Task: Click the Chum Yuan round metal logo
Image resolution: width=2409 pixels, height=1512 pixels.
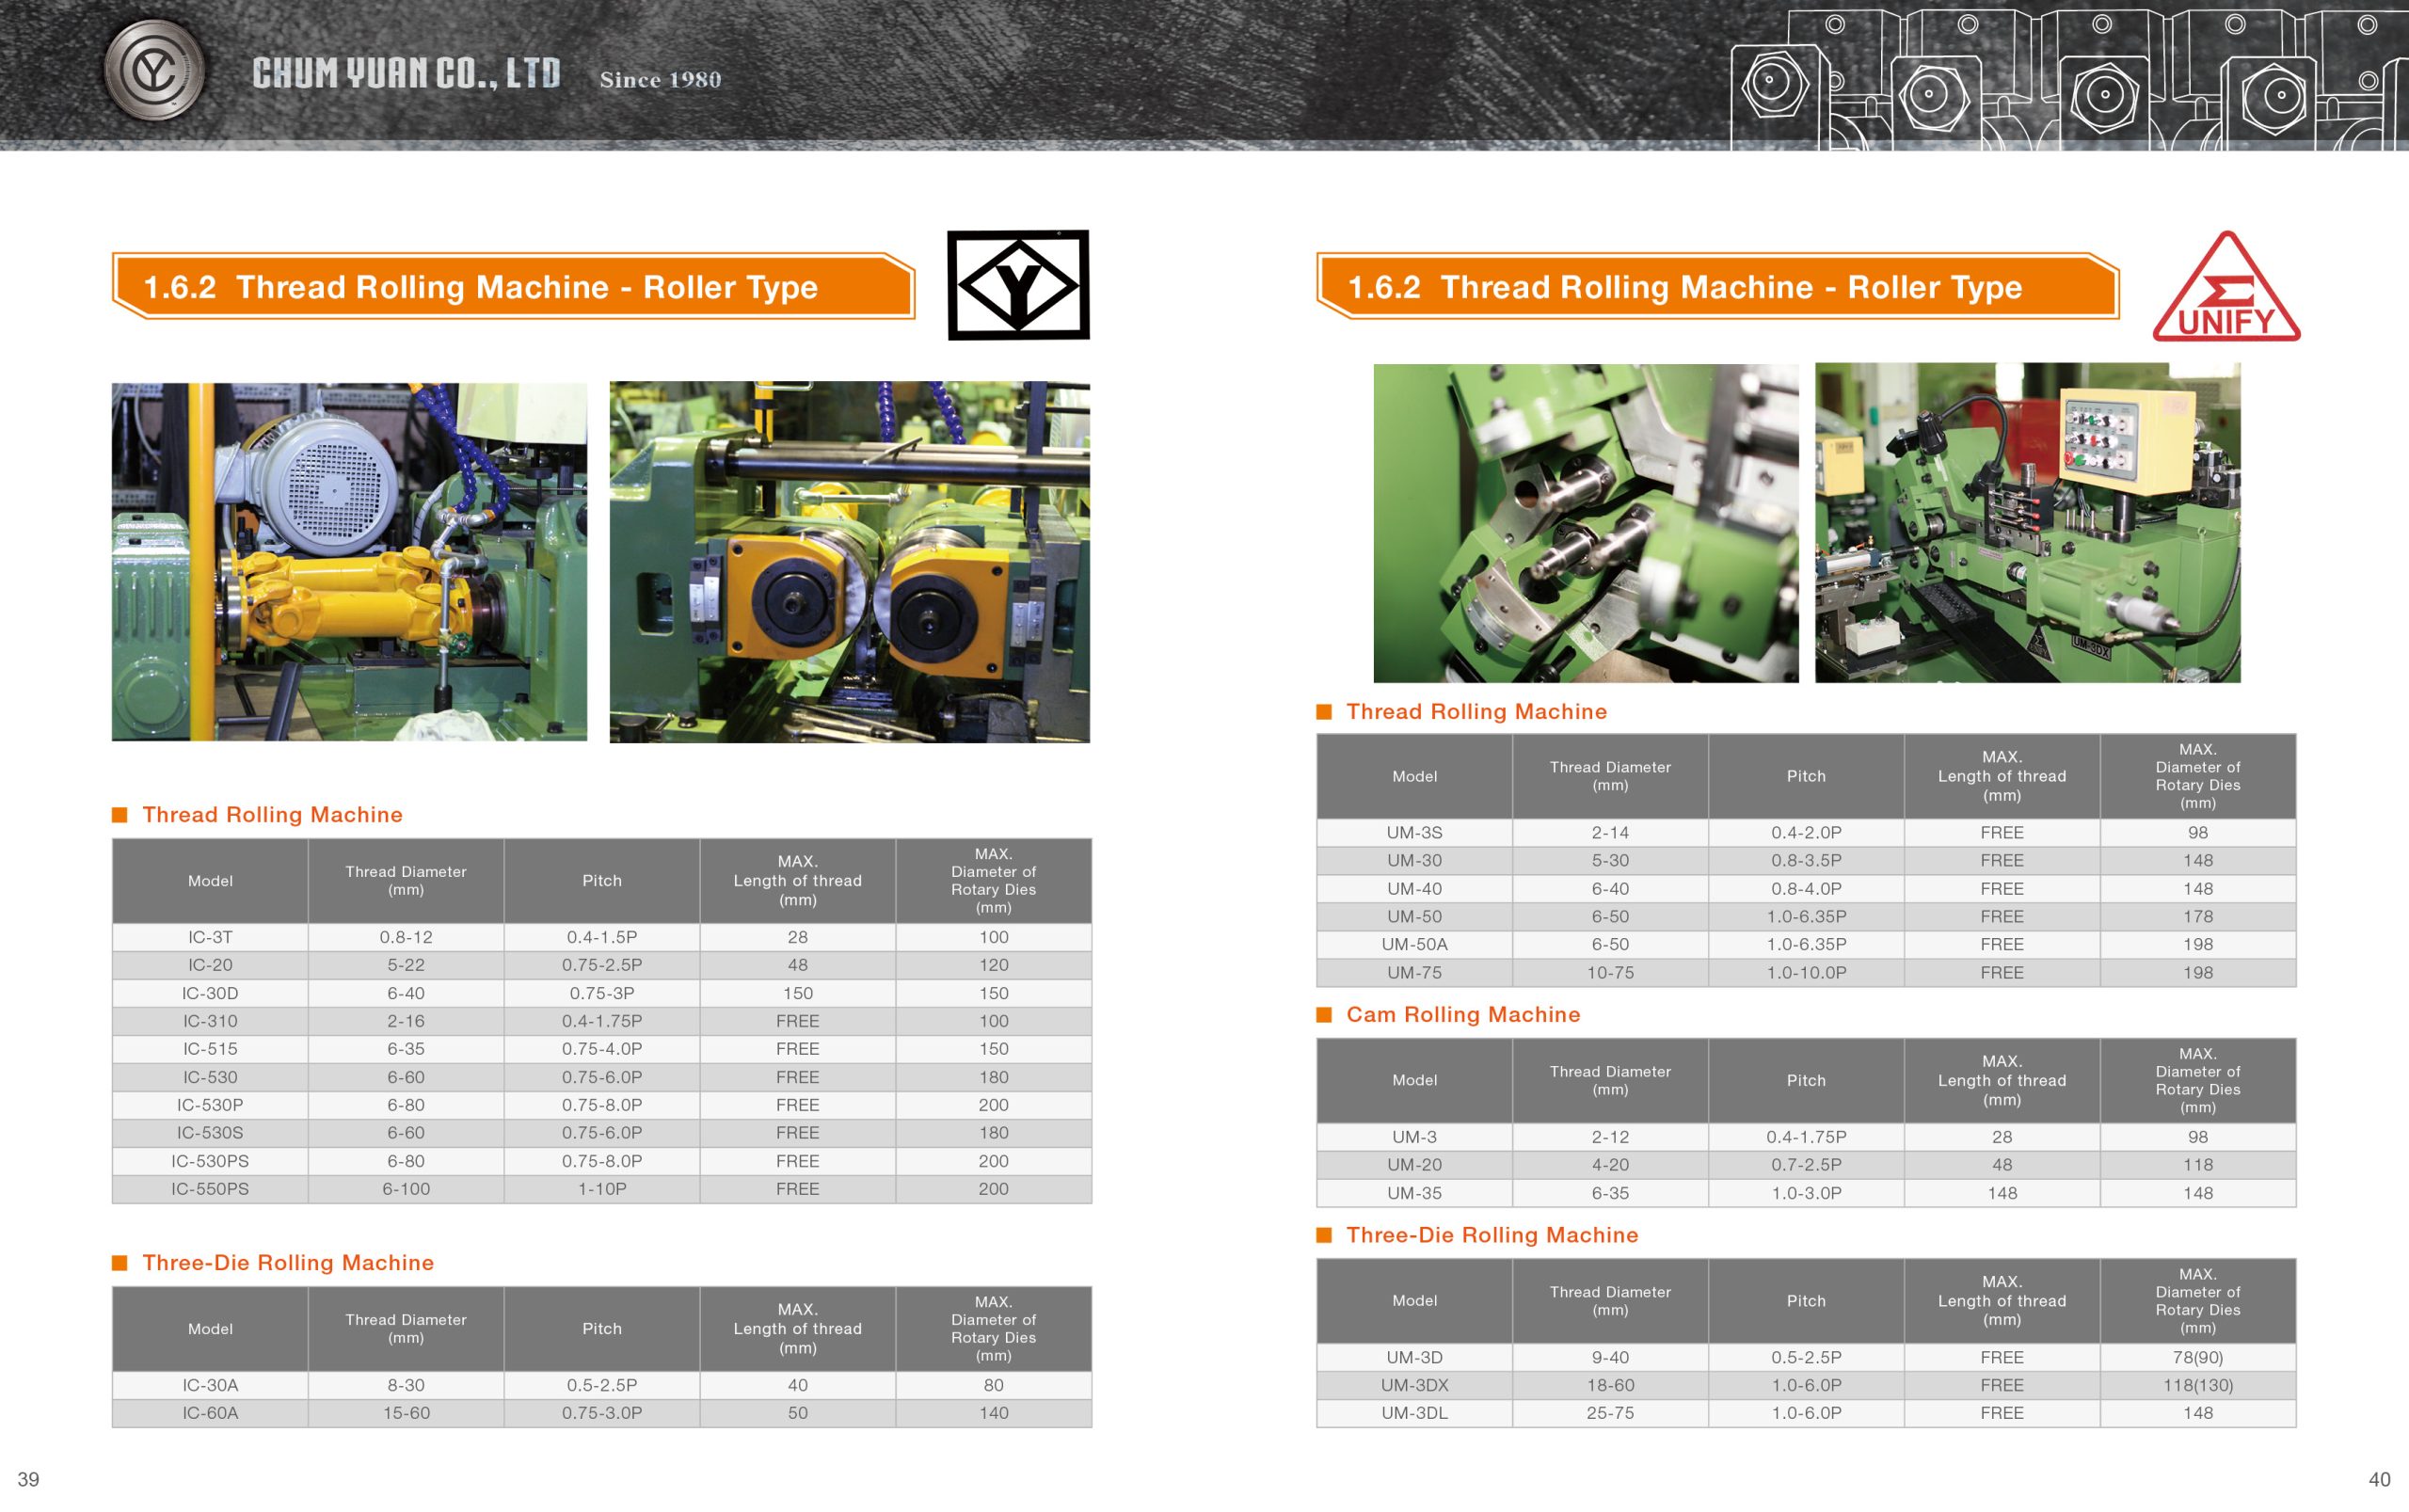Action: tap(155, 71)
